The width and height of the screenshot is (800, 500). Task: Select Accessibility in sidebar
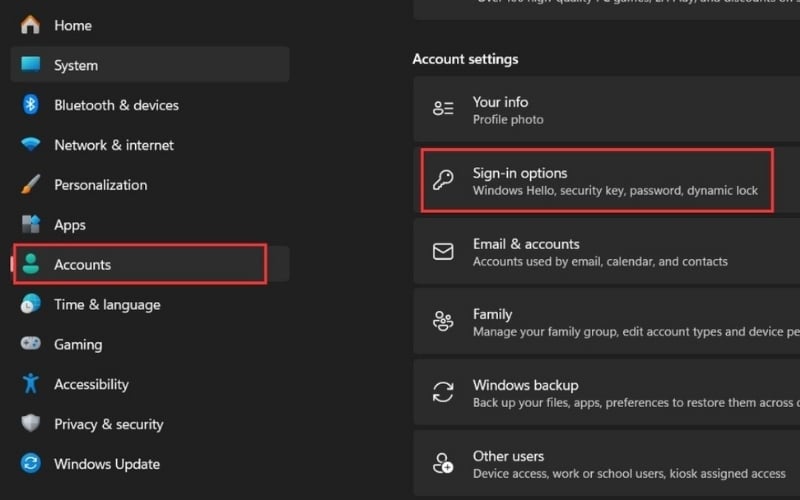pos(150,383)
